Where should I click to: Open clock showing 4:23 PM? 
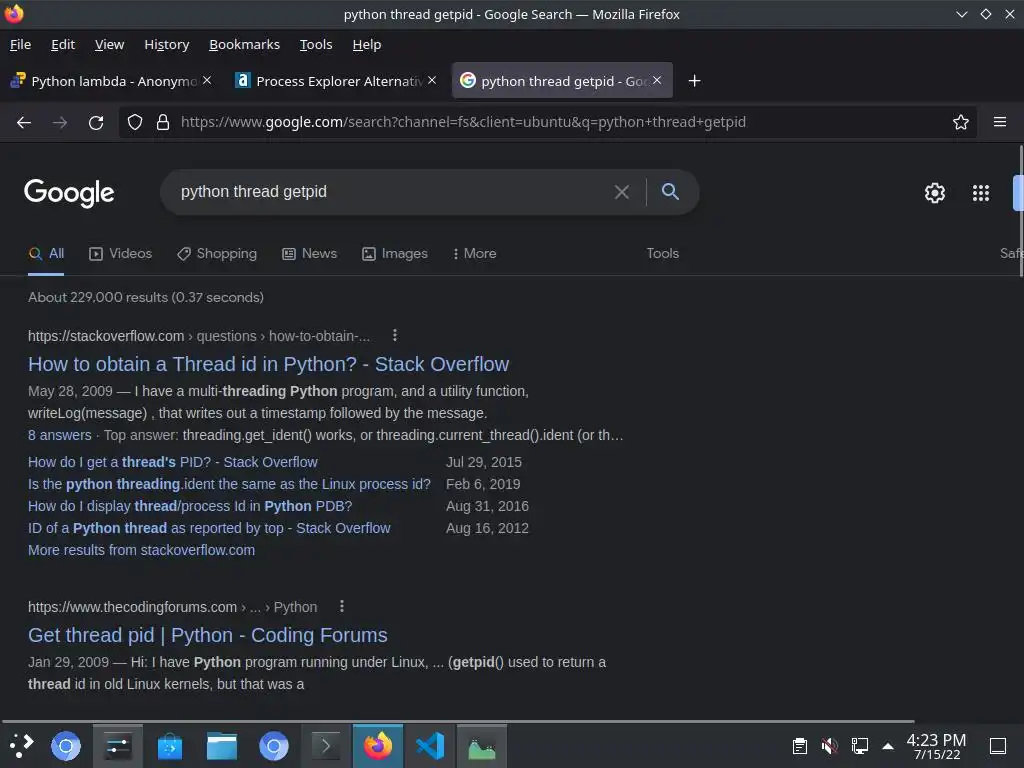coord(936,746)
